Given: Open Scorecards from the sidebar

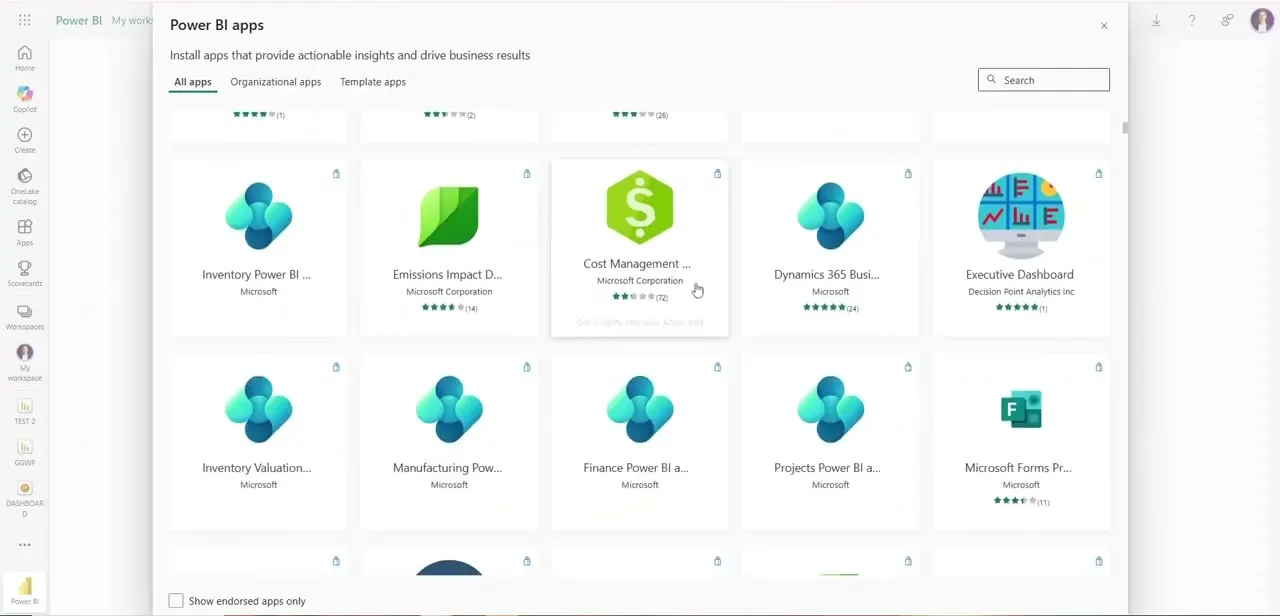Looking at the screenshot, I should point(25,273).
